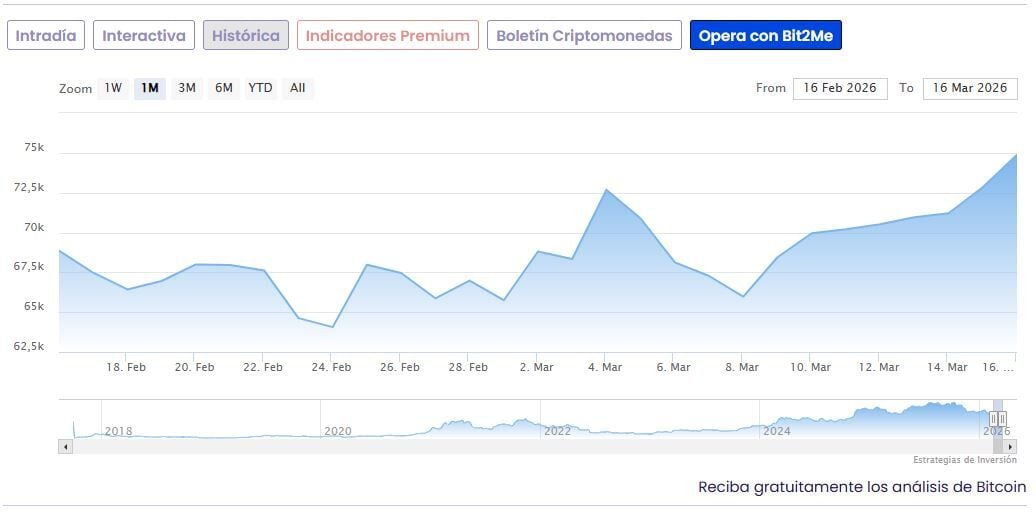The image size is (1036, 516).
Task: Switch zoom to YTD
Action: pos(260,88)
